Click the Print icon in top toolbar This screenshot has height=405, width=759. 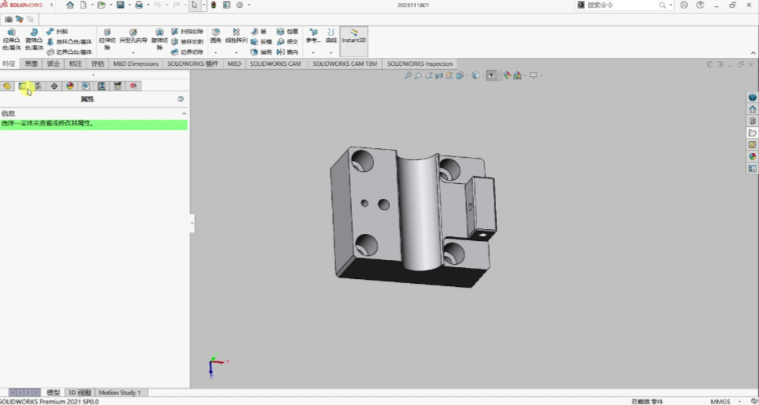141,6
